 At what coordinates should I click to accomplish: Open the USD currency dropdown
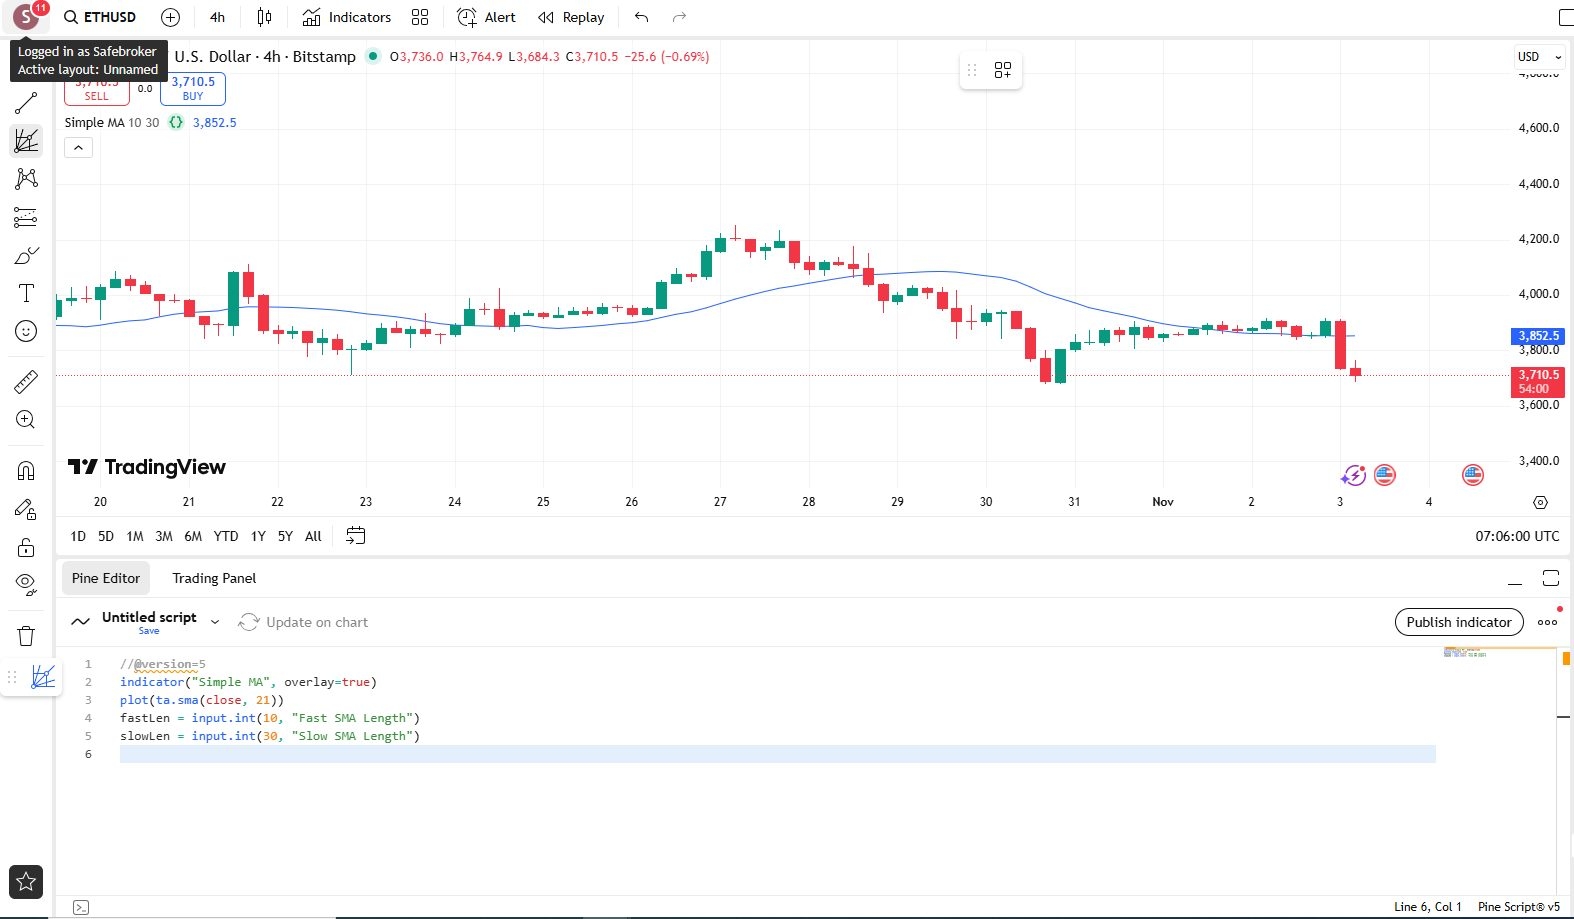(1539, 57)
